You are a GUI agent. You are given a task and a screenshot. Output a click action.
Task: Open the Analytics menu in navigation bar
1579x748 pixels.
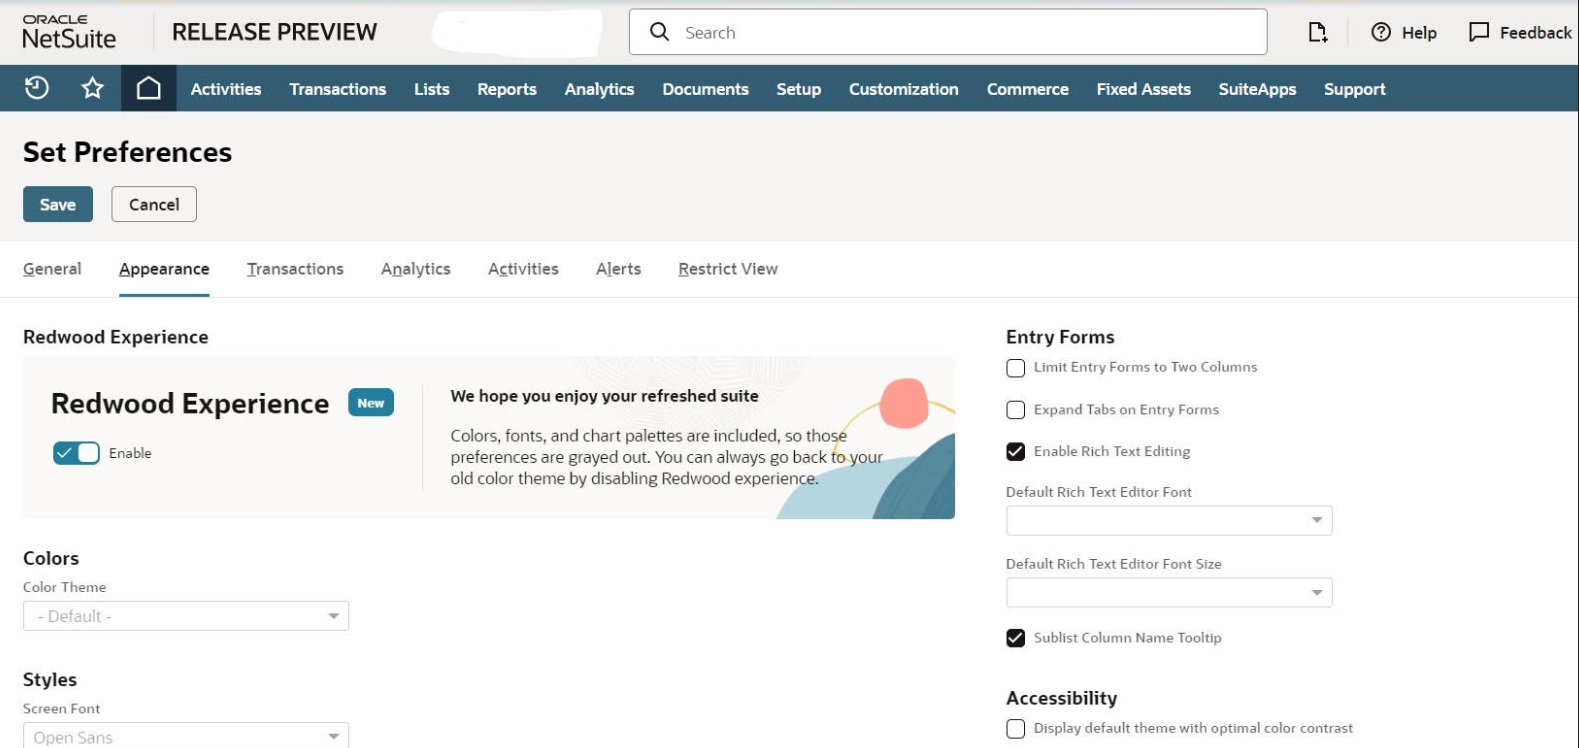(599, 89)
